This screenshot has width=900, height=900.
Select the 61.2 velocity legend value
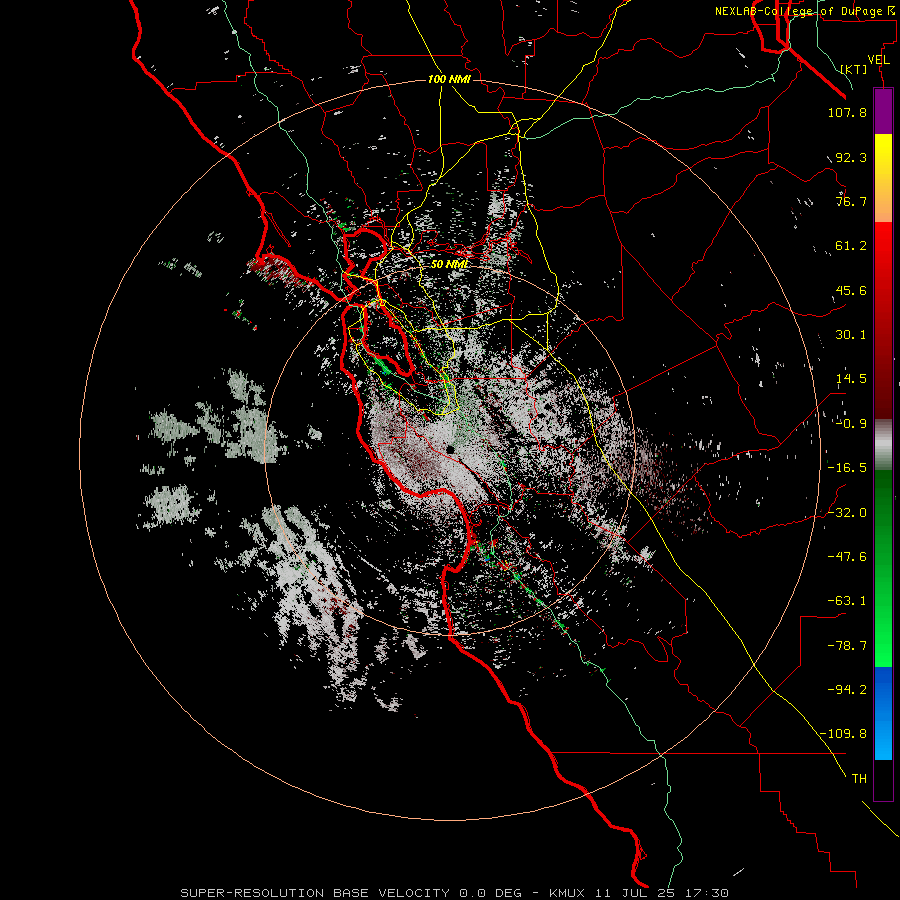851,246
